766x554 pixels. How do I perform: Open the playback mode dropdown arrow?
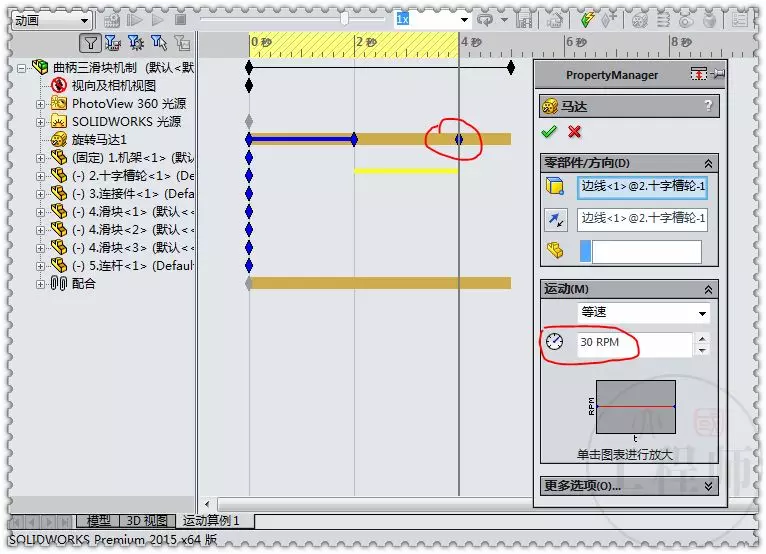pos(504,20)
